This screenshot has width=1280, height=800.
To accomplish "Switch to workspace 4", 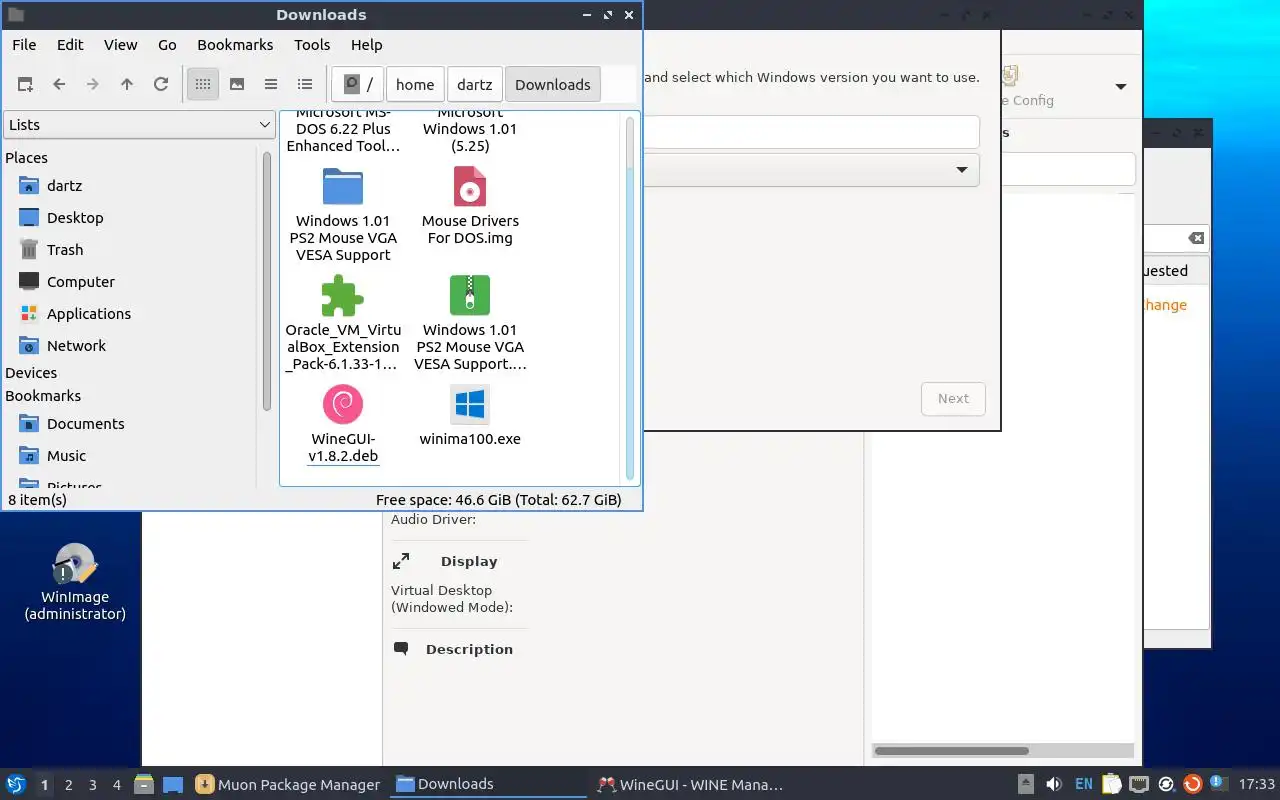I will click(x=117, y=785).
